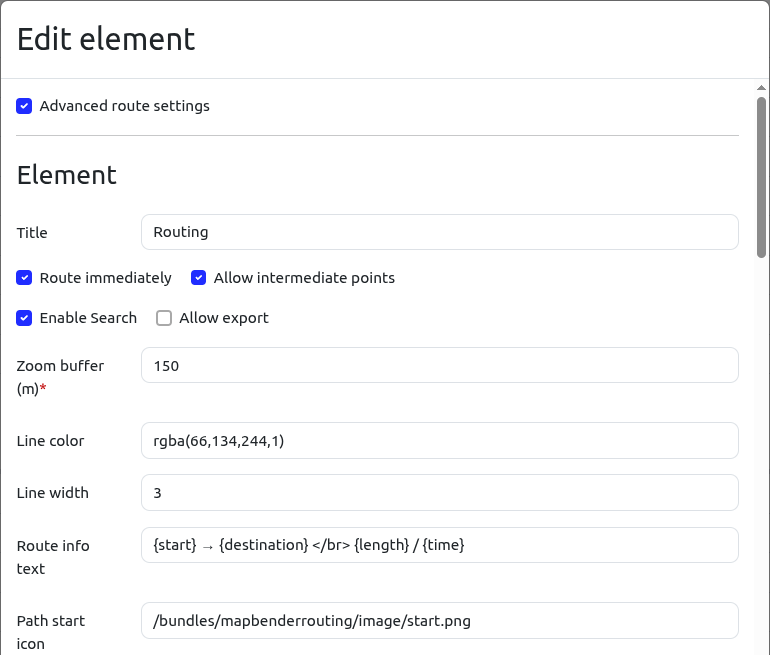Click the 'Edit element' dialog title
This screenshot has width=770, height=655.
[106, 39]
